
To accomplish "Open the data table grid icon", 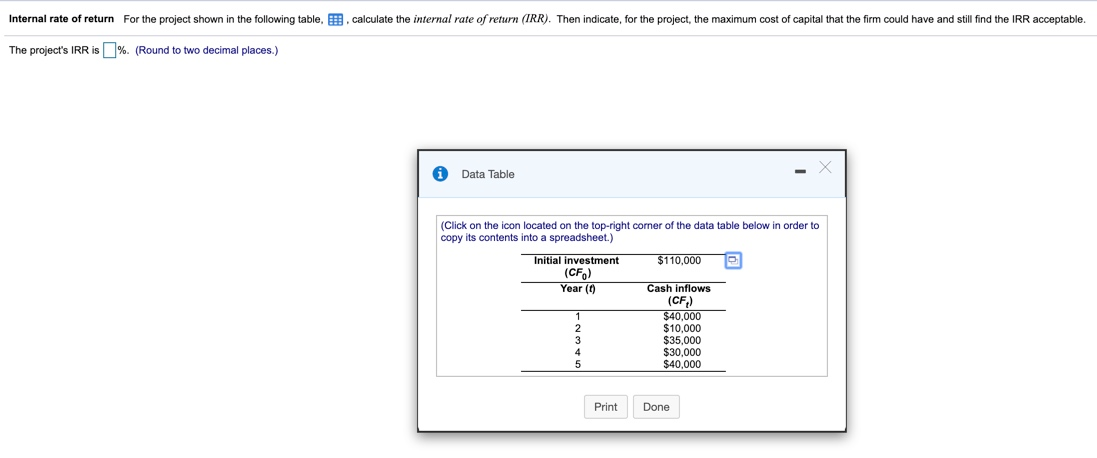I will [335, 20].
